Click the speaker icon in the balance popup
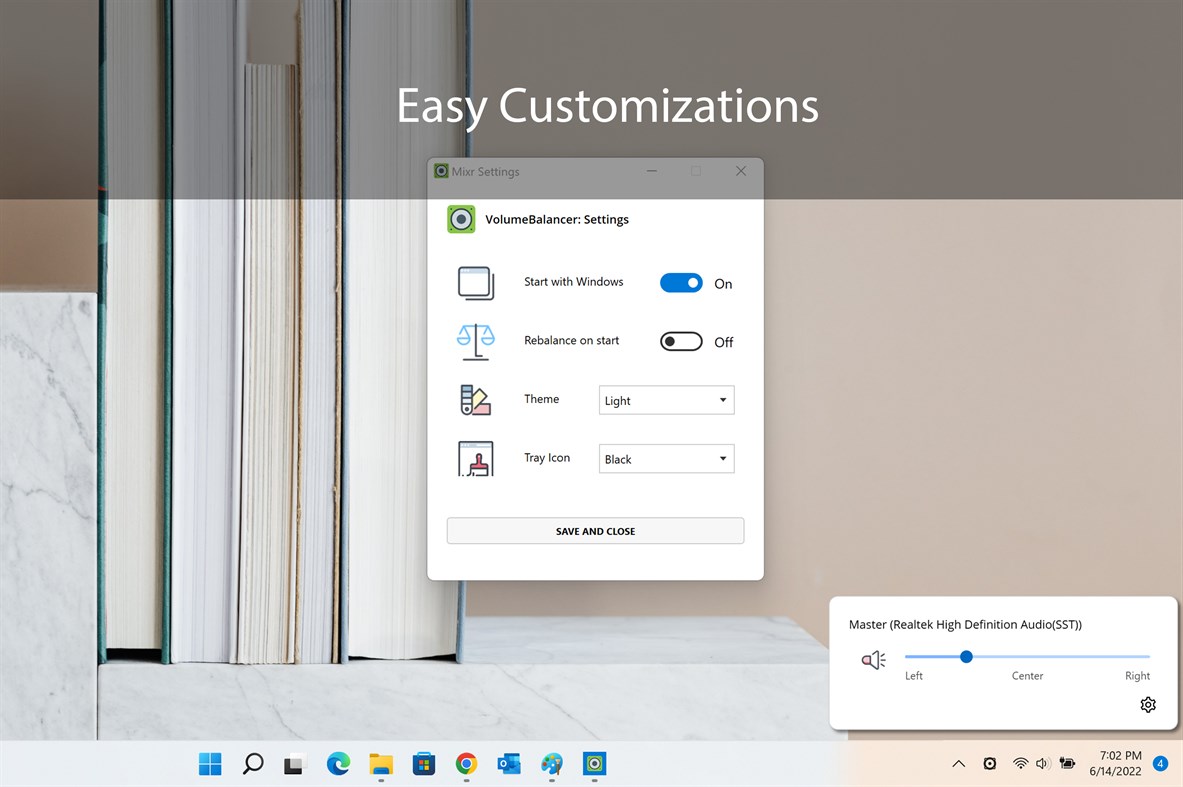This screenshot has height=787, width=1183. click(872, 659)
